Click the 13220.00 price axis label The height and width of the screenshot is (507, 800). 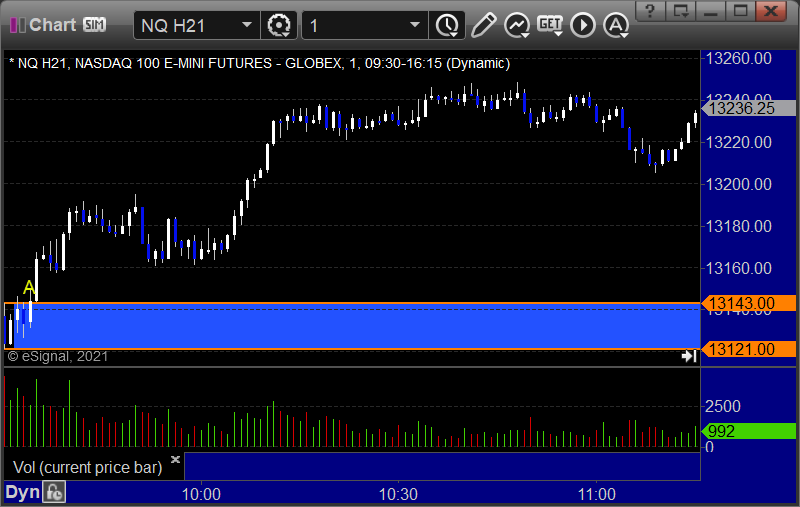(x=738, y=142)
